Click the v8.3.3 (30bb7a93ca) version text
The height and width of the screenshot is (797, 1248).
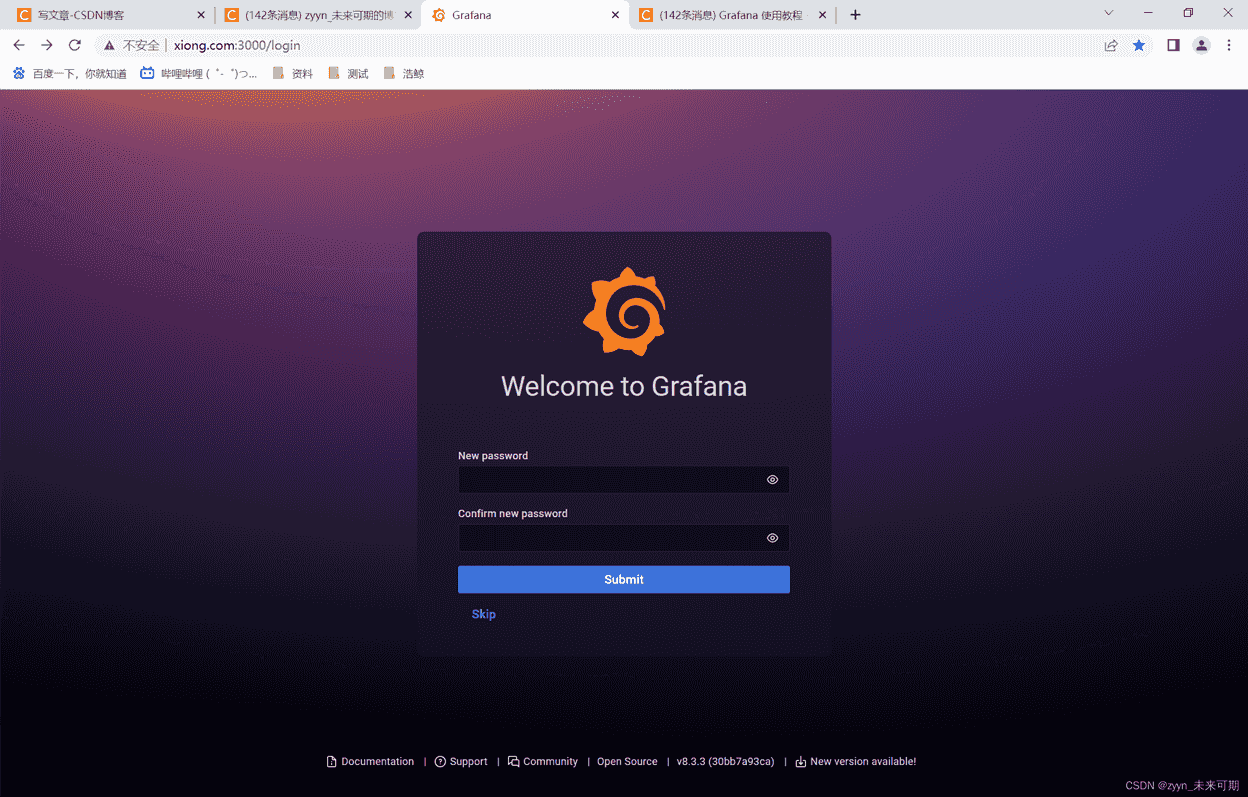coord(725,762)
